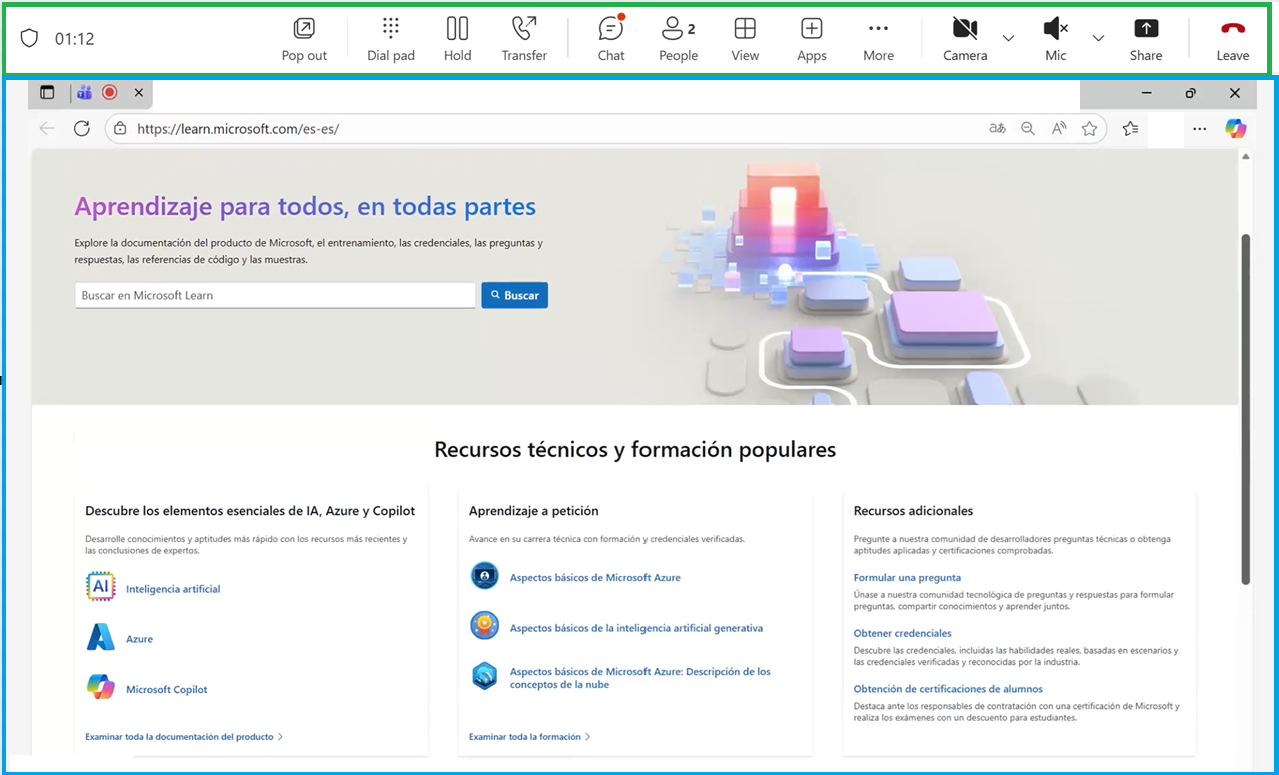Screen dimensions: 1279x775
Task: Open the More options menu in the call
Action: point(877,38)
